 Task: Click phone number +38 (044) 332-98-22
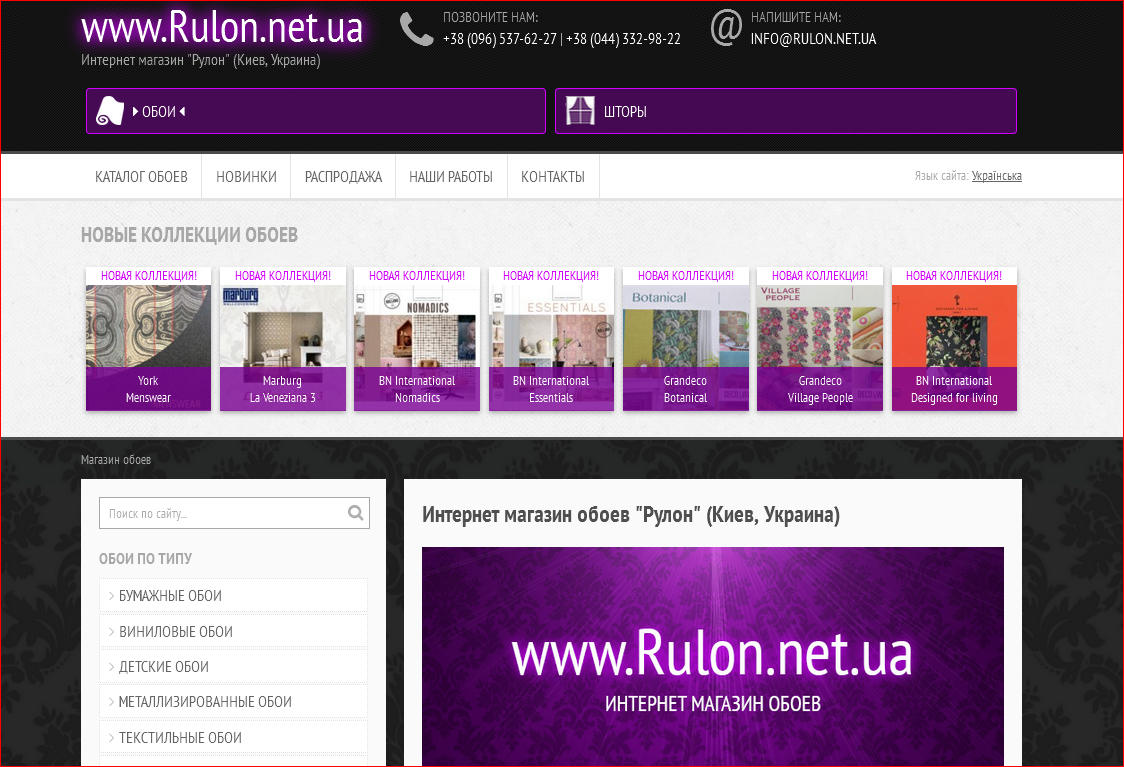point(624,39)
